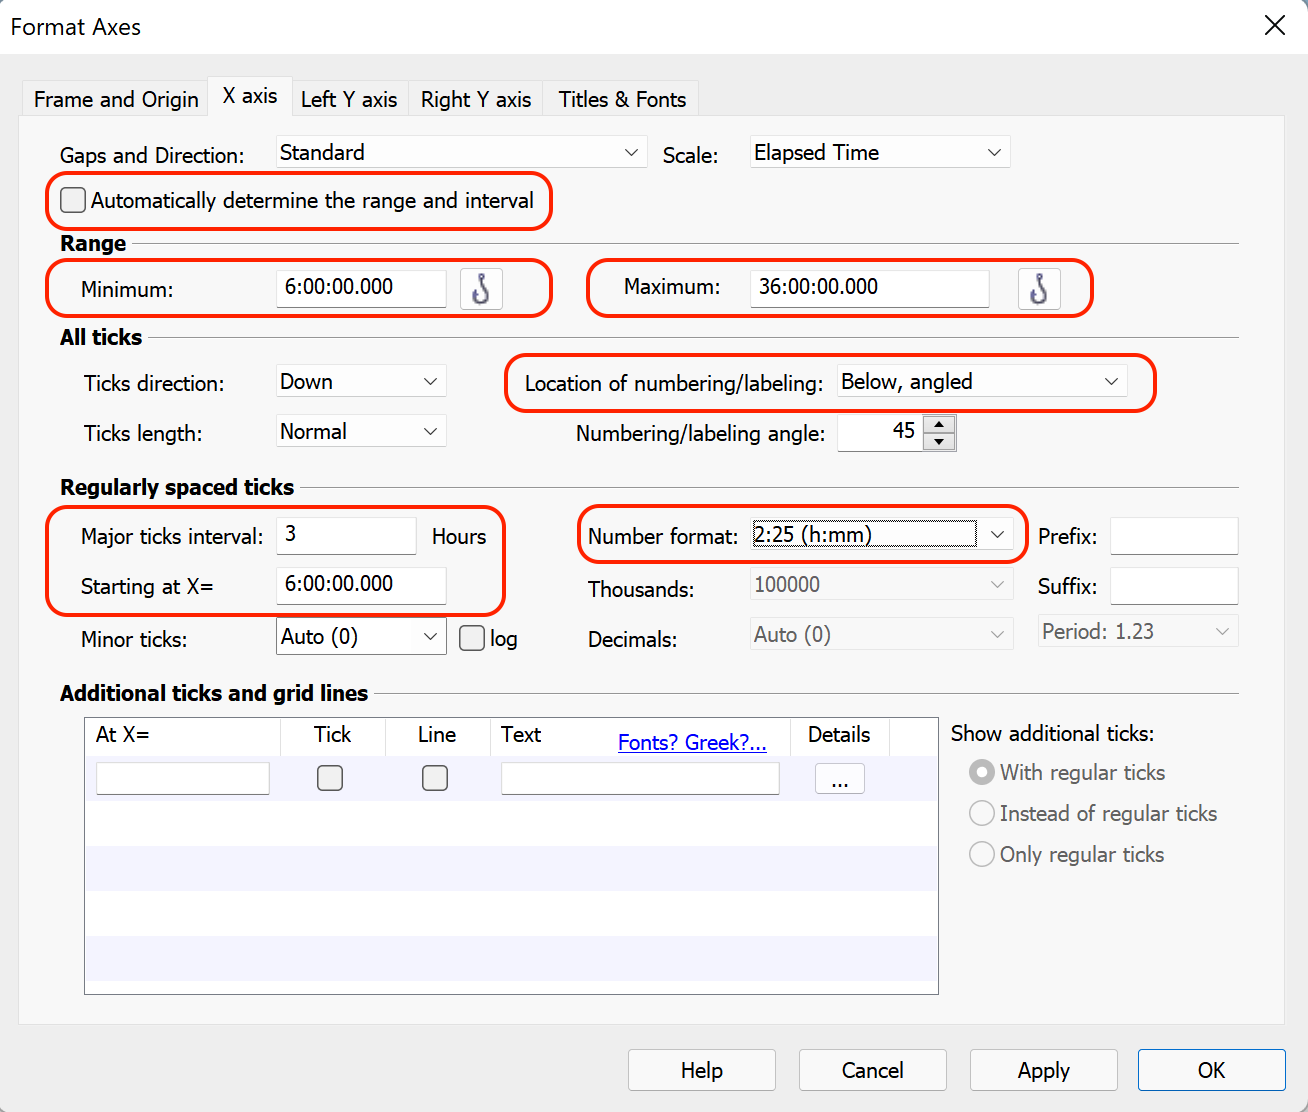The width and height of the screenshot is (1308, 1112).
Task: Open the Decimals dropdown
Action: (881, 634)
